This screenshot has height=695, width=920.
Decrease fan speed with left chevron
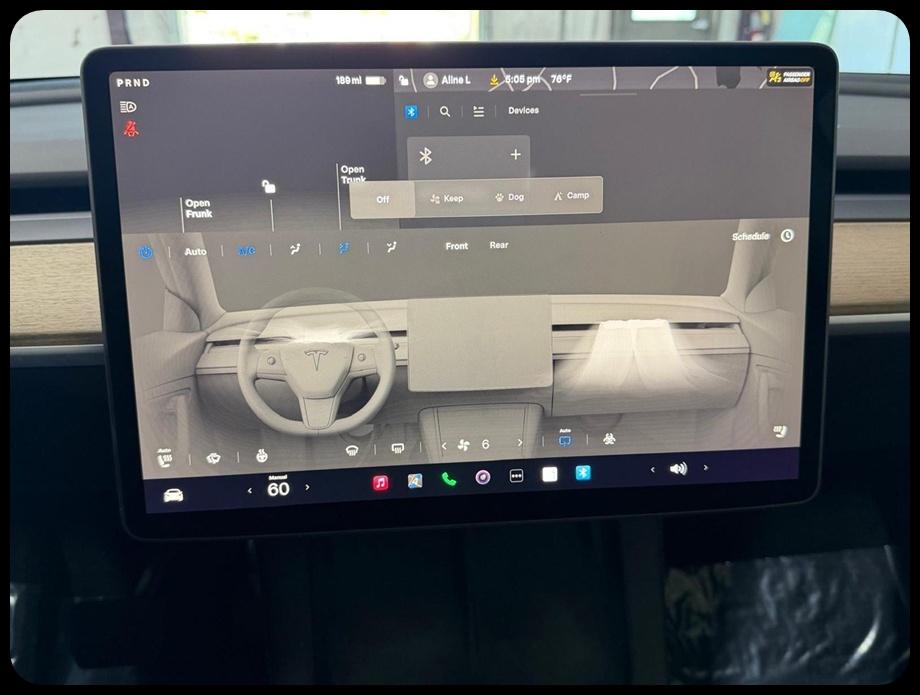444,446
